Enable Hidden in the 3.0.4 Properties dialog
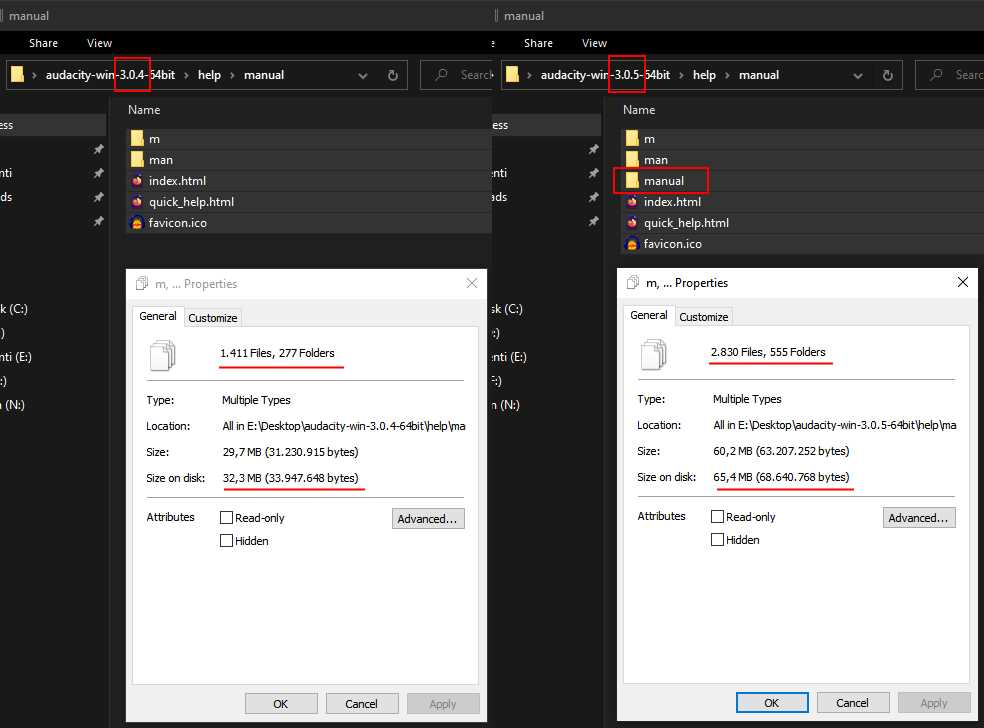Image resolution: width=984 pixels, height=728 pixels. coord(227,540)
